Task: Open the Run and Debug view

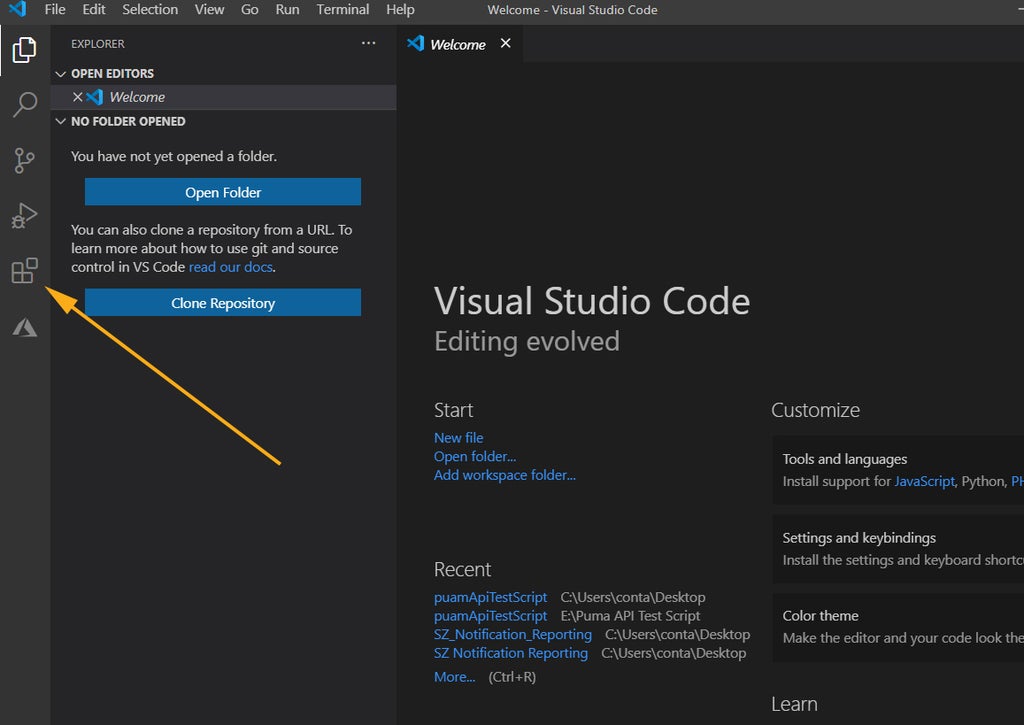Action: [x=25, y=215]
